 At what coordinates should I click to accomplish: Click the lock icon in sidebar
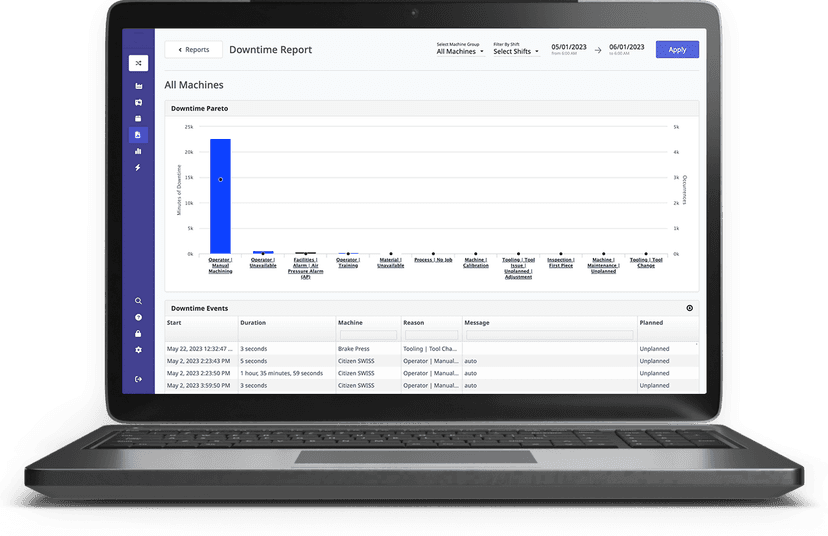[x=138, y=333]
